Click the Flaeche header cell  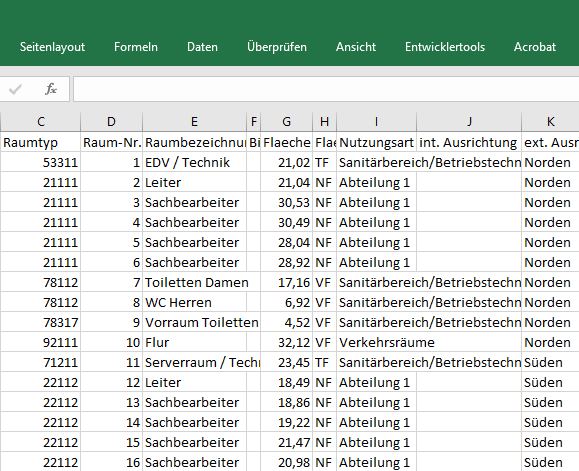pos(287,142)
